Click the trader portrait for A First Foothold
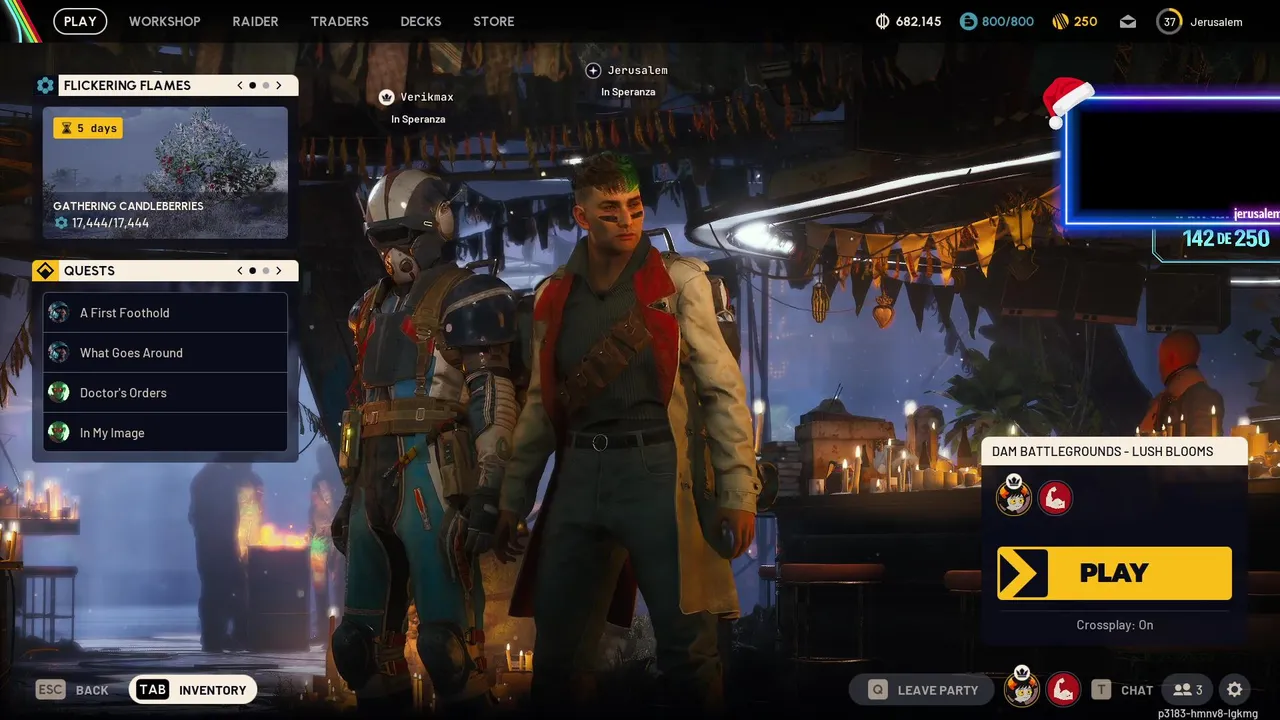The height and width of the screenshot is (720, 1280). click(x=59, y=313)
